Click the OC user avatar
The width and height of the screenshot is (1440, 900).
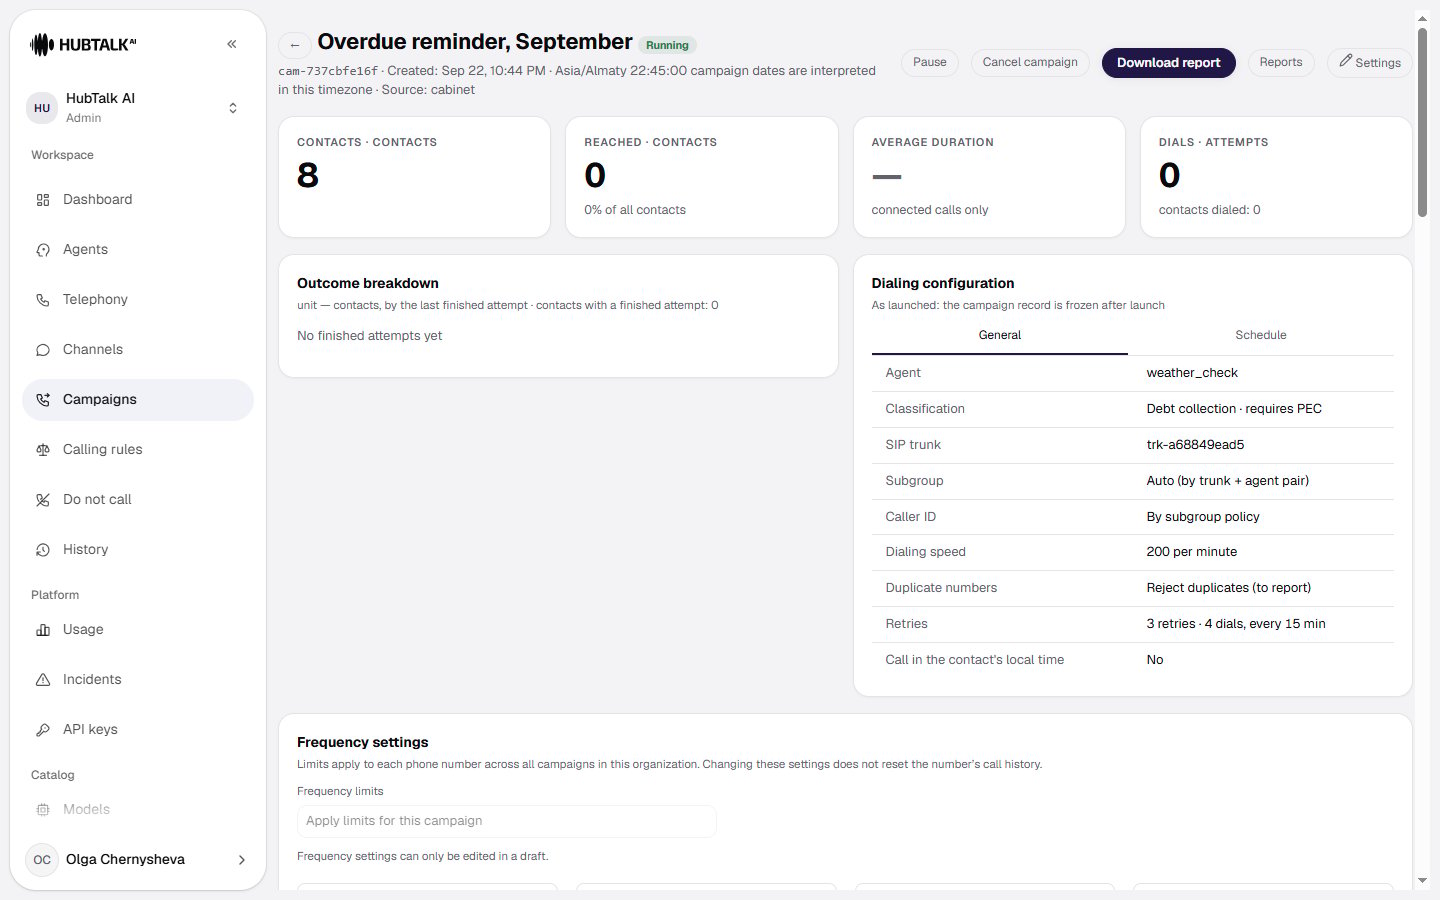click(x=42, y=860)
